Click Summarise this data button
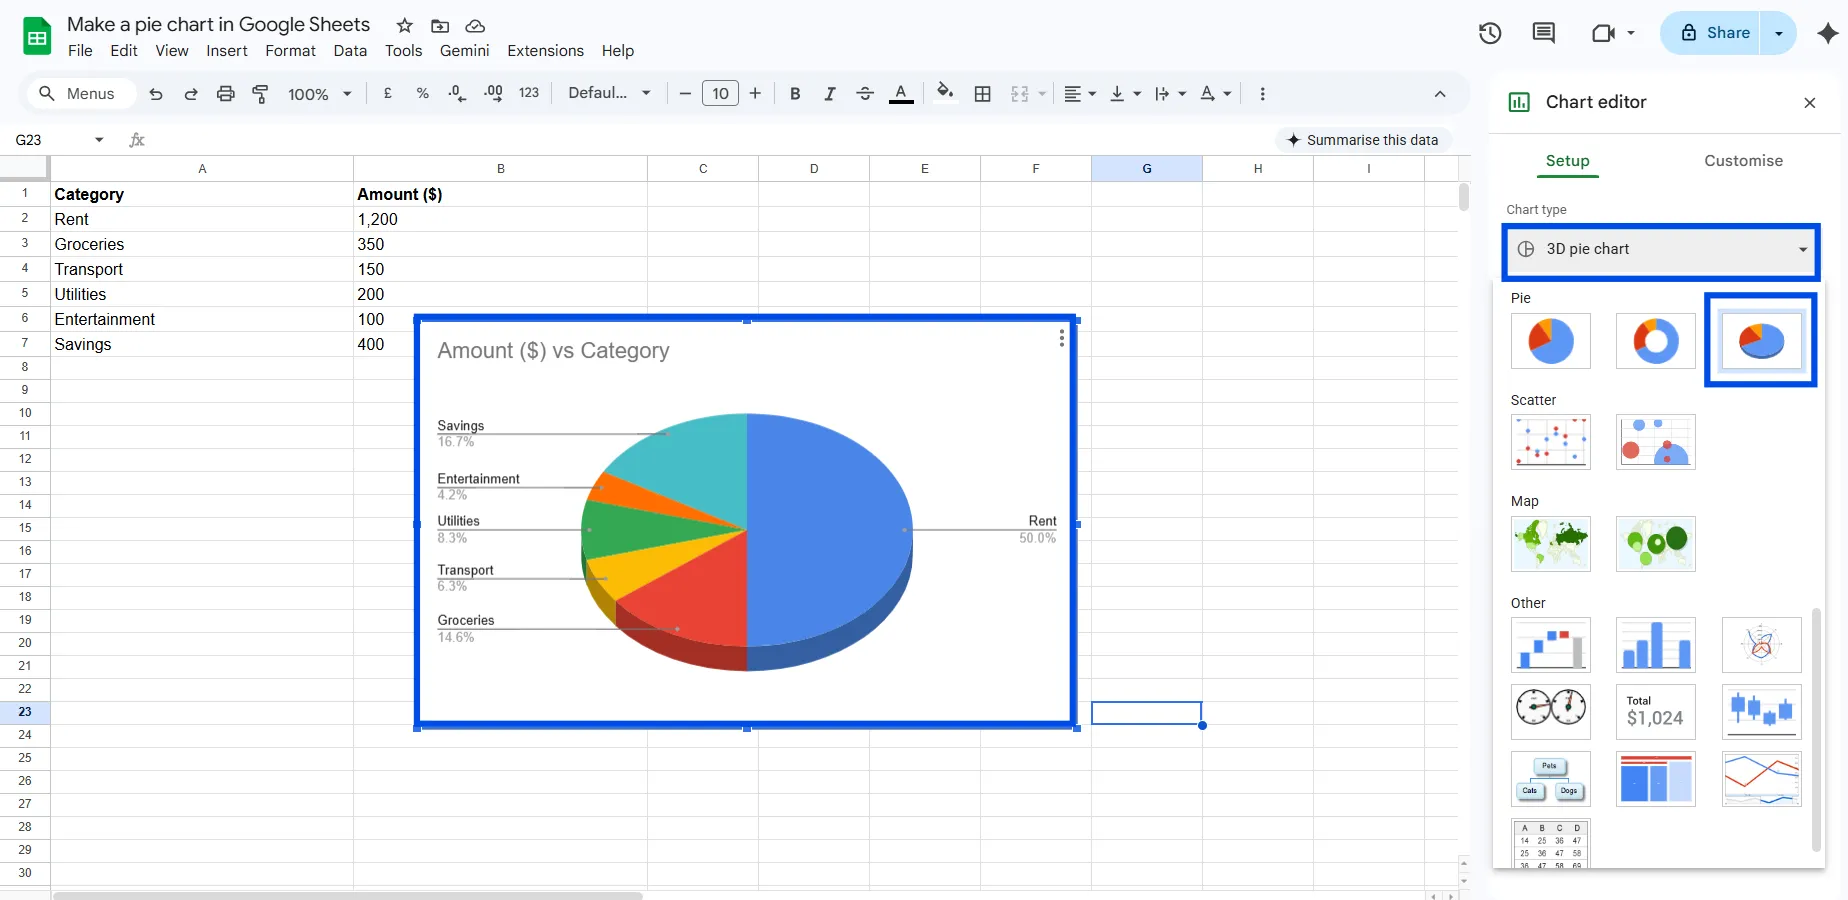 tap(1362, 140)
